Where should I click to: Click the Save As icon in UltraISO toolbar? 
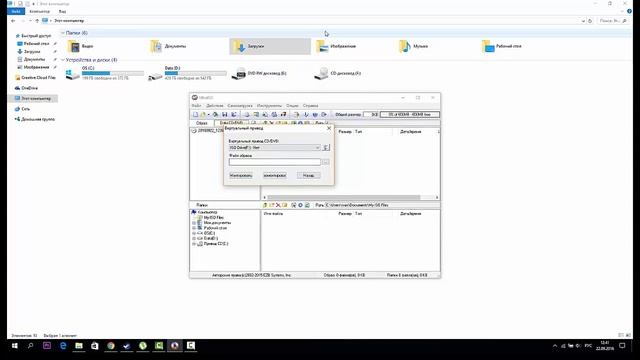233,115
